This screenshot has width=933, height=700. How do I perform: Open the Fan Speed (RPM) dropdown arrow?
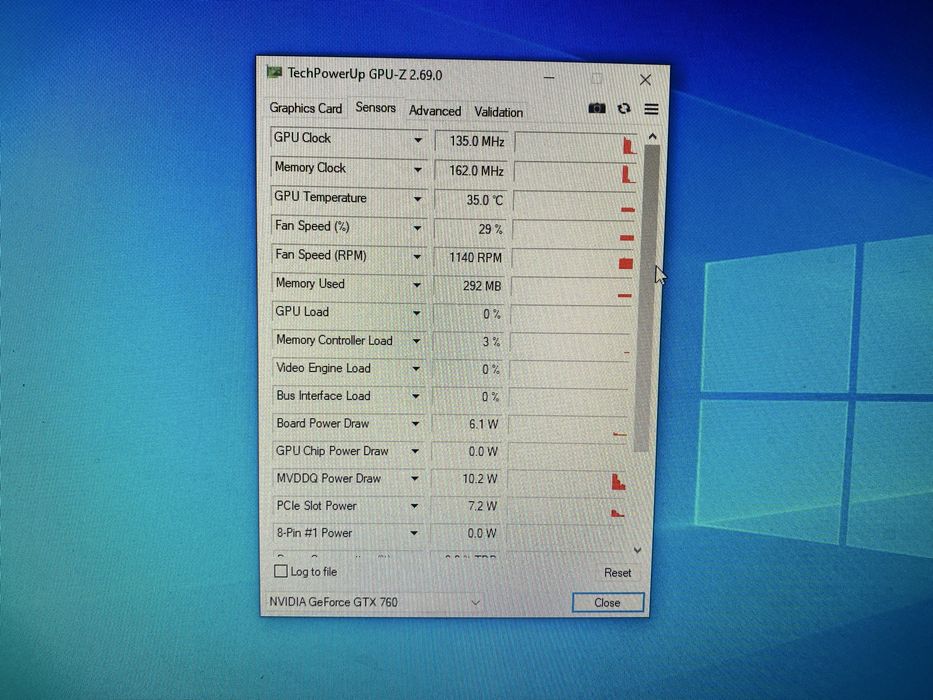[417, 257]
